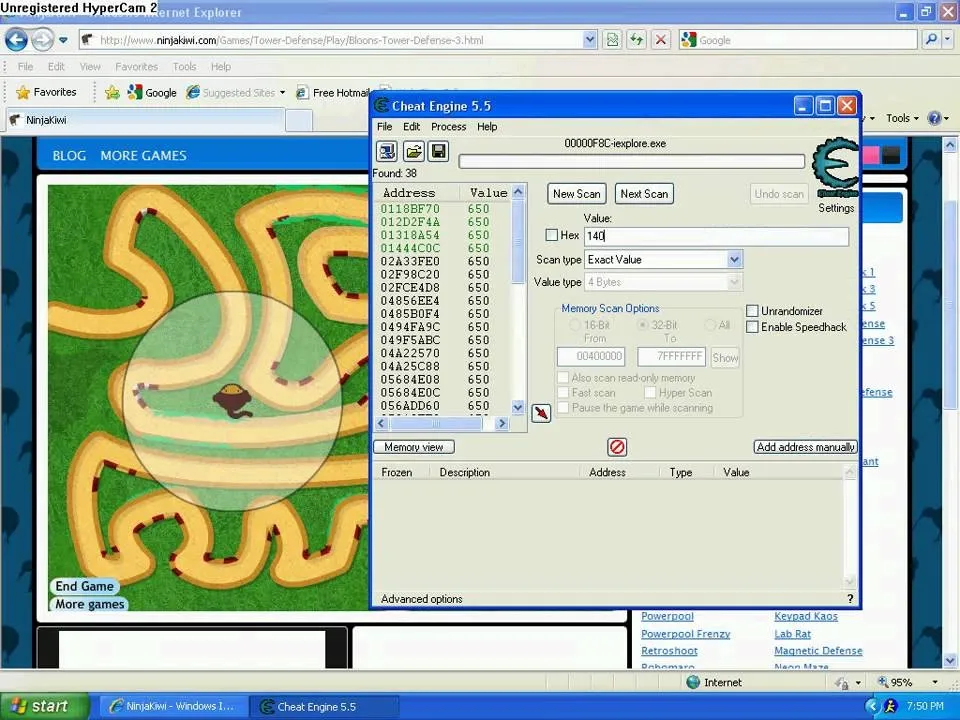Image resolution: width=960 pixels, height=720 pixels.
Task: Toggle the Hex checkbox
Action: tap(552, 235)
